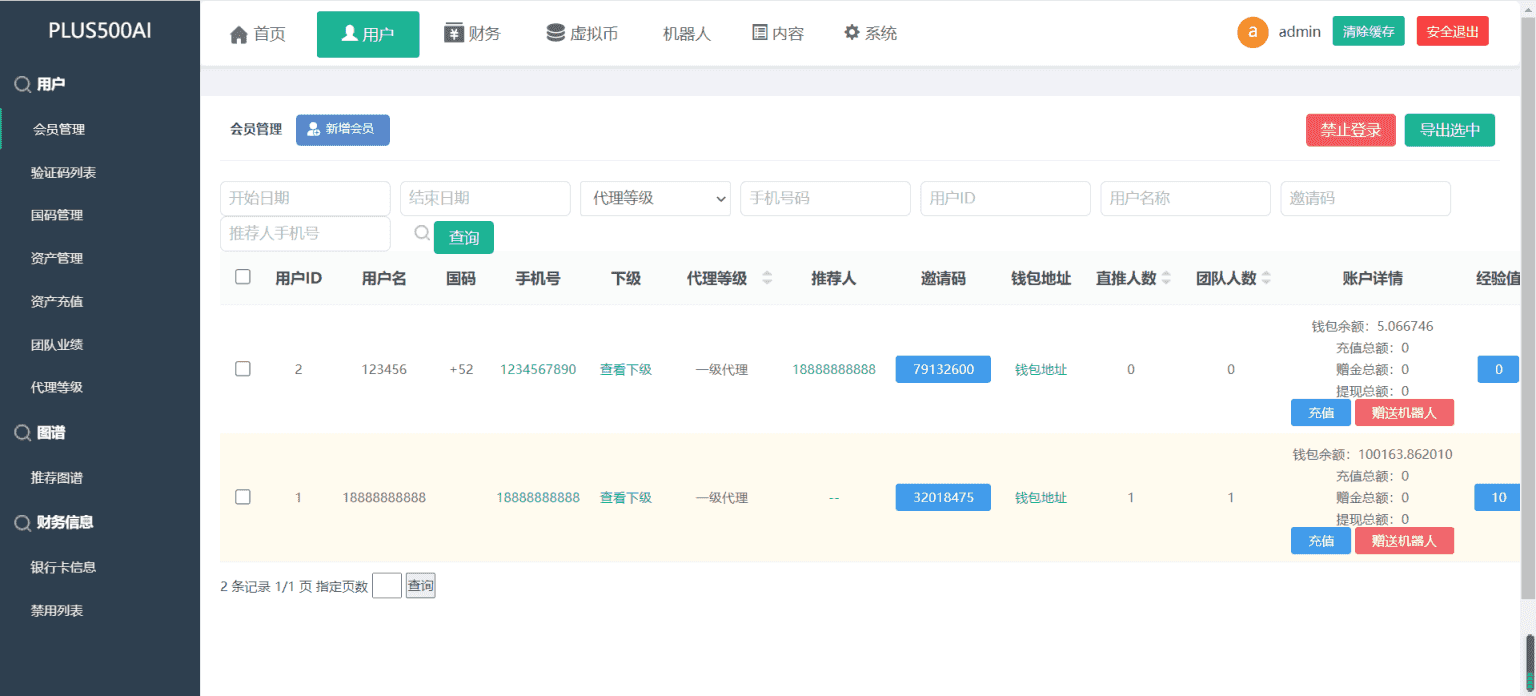
Task: Open the 财务 top menu
Action: tap(473, 33)
